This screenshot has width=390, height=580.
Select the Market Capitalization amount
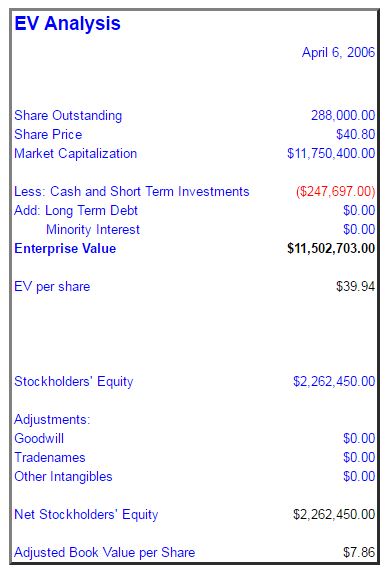click(x=331, y=153)
